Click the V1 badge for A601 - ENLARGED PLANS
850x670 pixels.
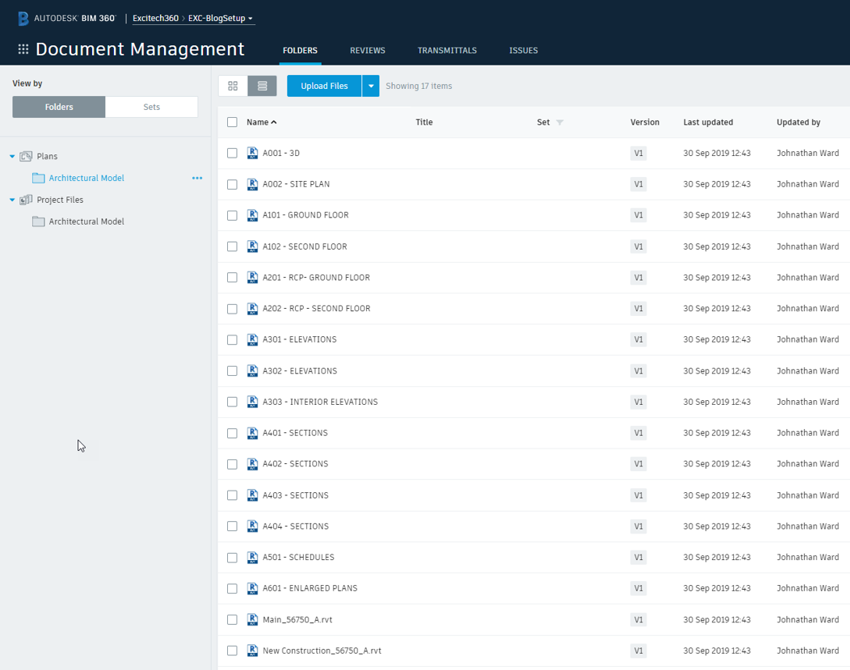point(639,588)
